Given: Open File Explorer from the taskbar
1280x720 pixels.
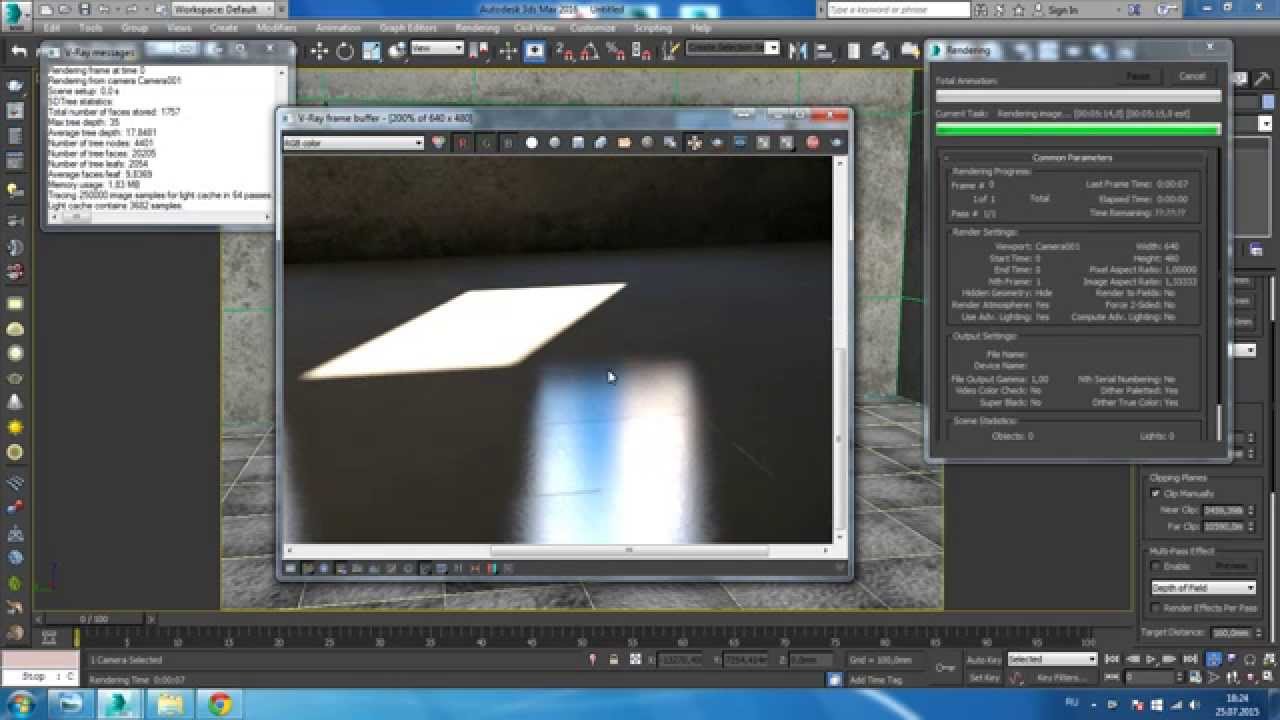Looking at the screenshot, I should (x=171, y=704).
